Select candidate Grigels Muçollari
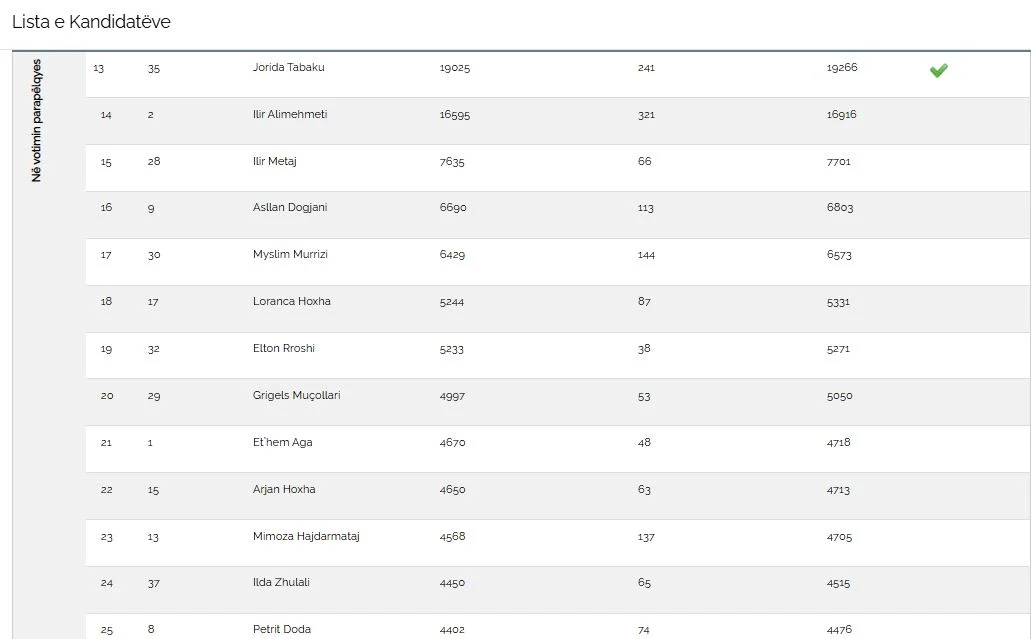This screenshot has width=1031, height=639. 297,396
